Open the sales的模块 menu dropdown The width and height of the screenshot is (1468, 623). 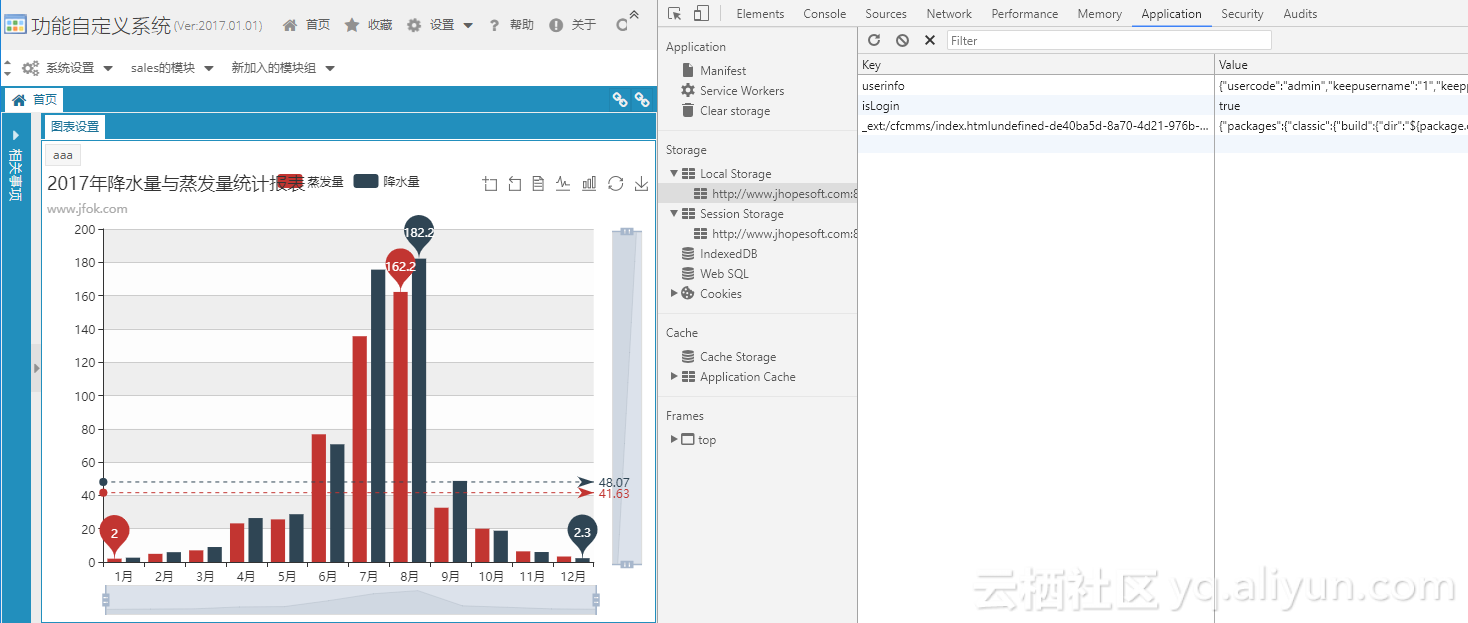click(172, 68)
